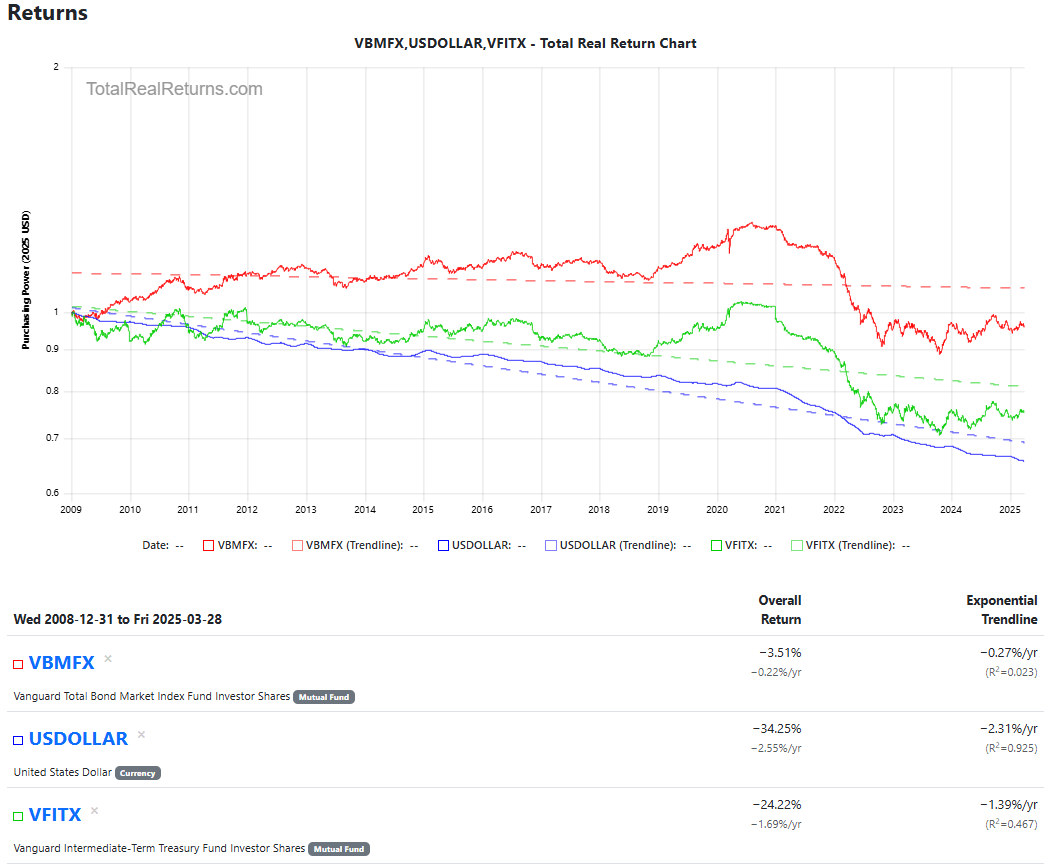Image resolution: width=1055 pixels, height=864 pixels.
Task: Click the R²=0.925 value
Action: [x=1011, y=748]
